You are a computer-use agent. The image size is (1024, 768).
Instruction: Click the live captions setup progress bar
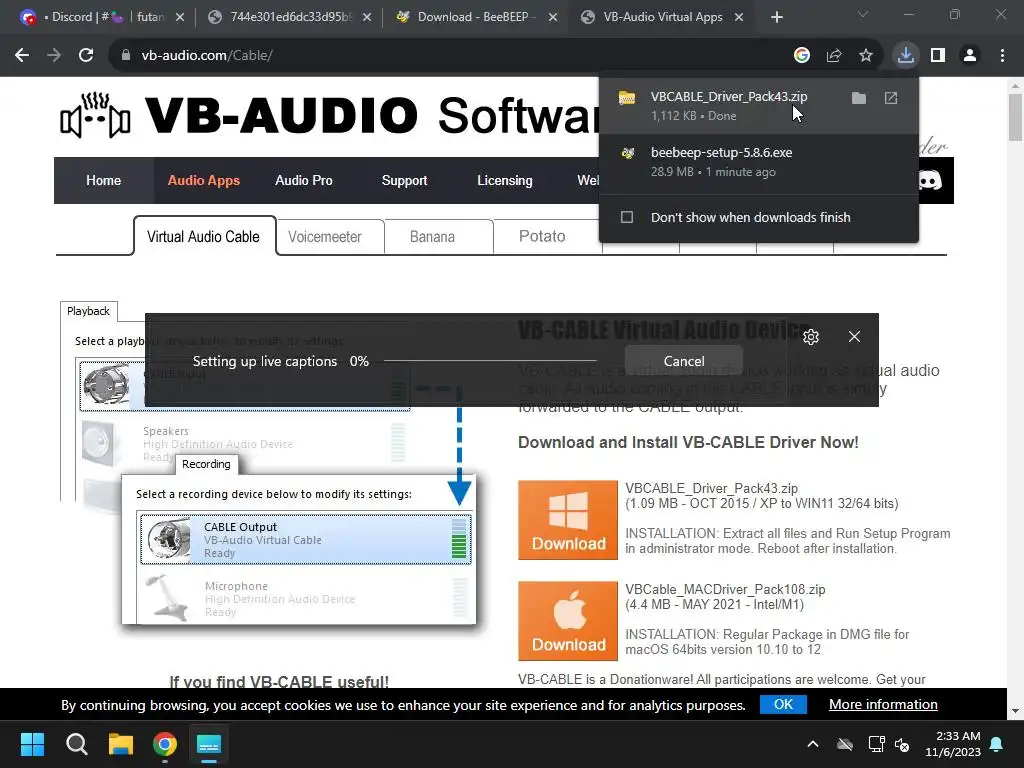tap(490, 360)
